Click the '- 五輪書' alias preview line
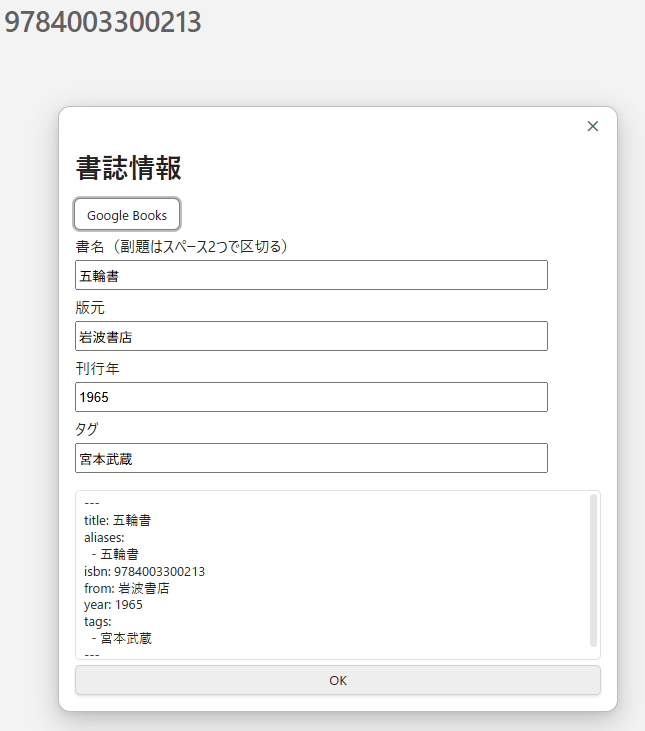This screenshot has width=645, height=731. (x=115, y=554)
